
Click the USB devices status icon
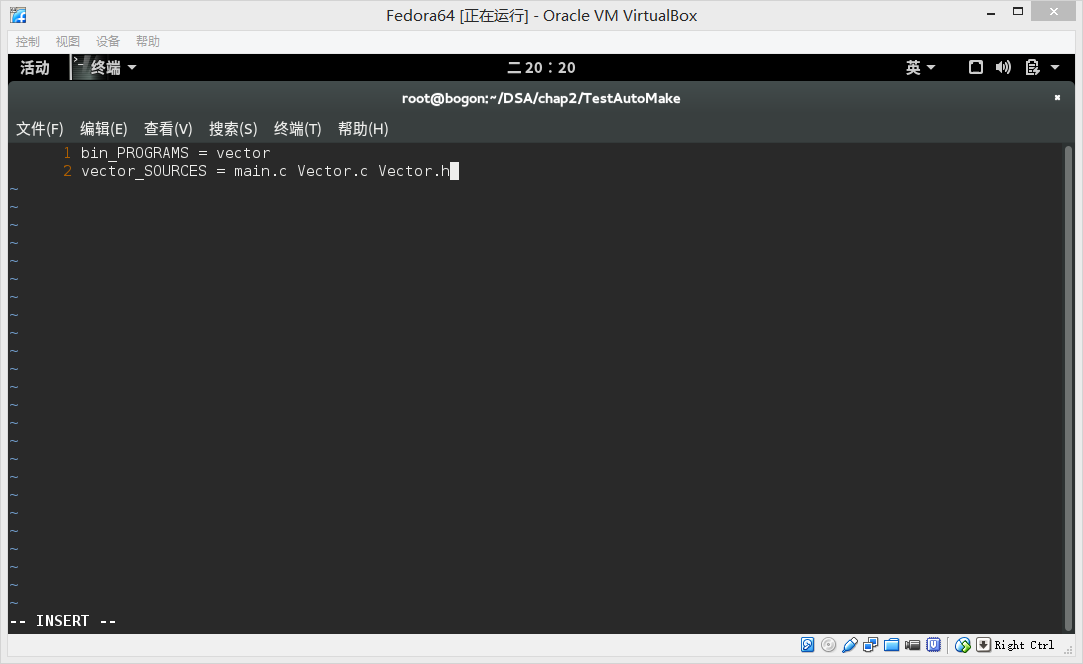[850, 644]
